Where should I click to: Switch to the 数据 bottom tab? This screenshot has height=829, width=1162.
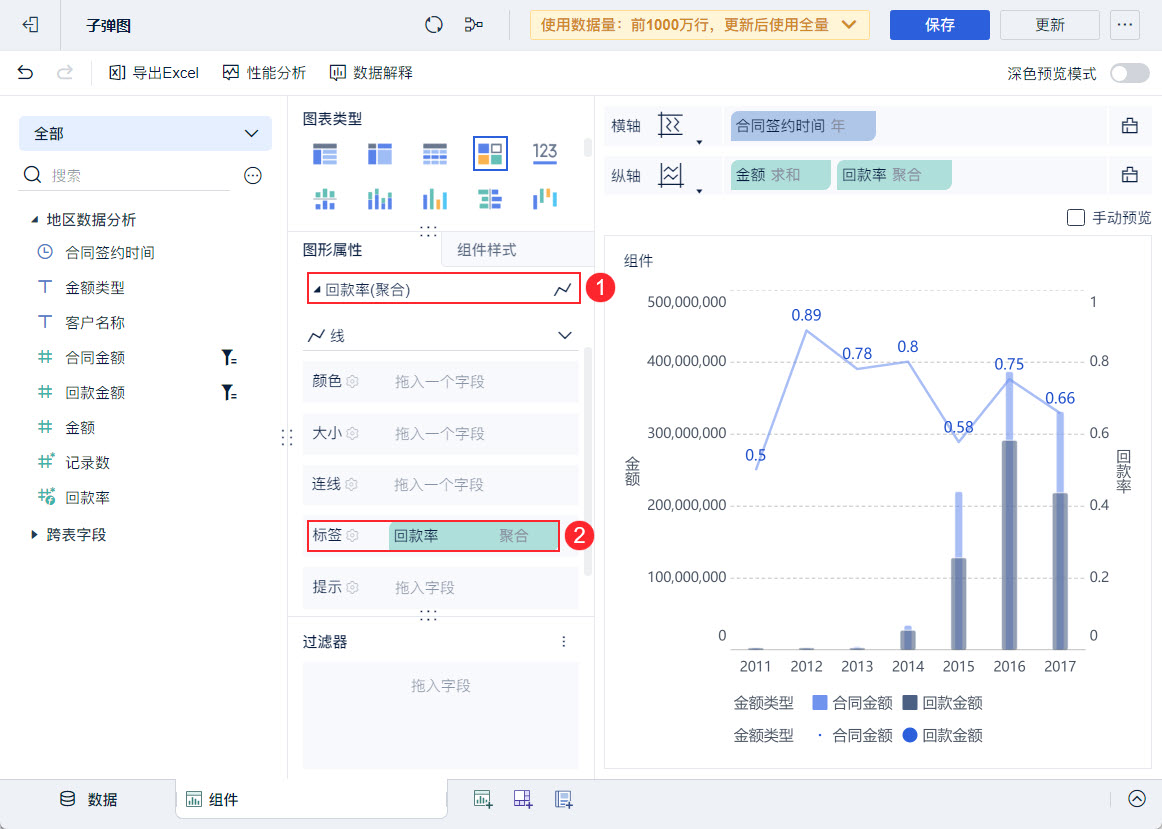point(88,799)
